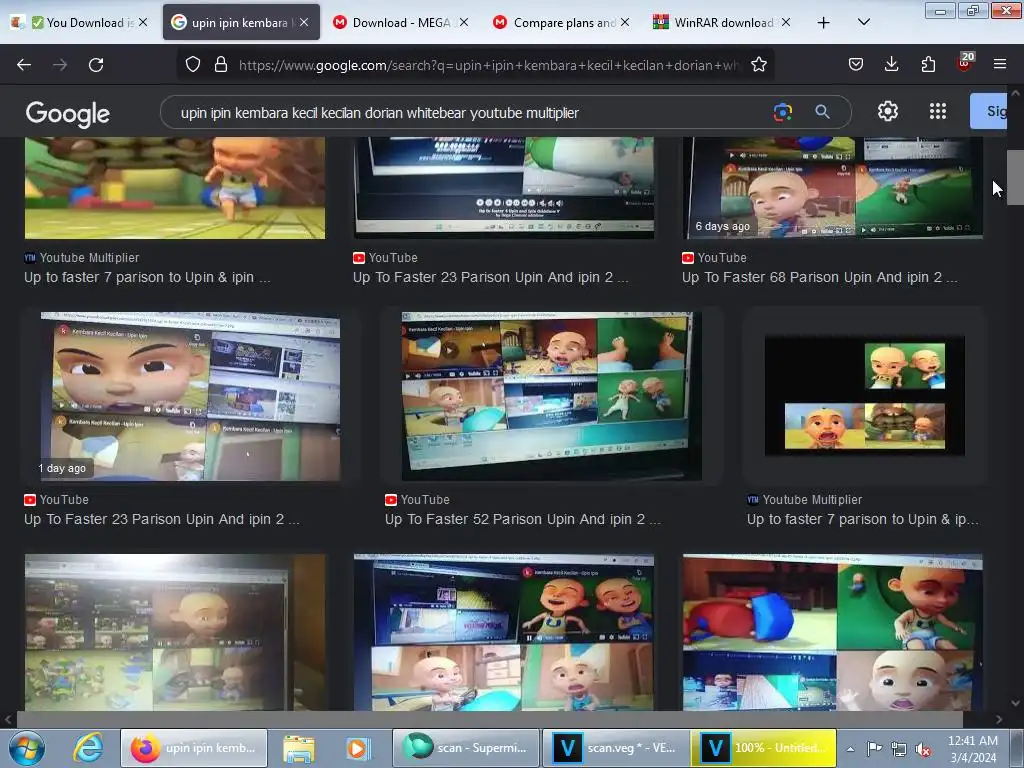Open Action Center flag icon
The height and width of the screenshot is (768, 1024).
pyautogui.click(x=874, y=748)
